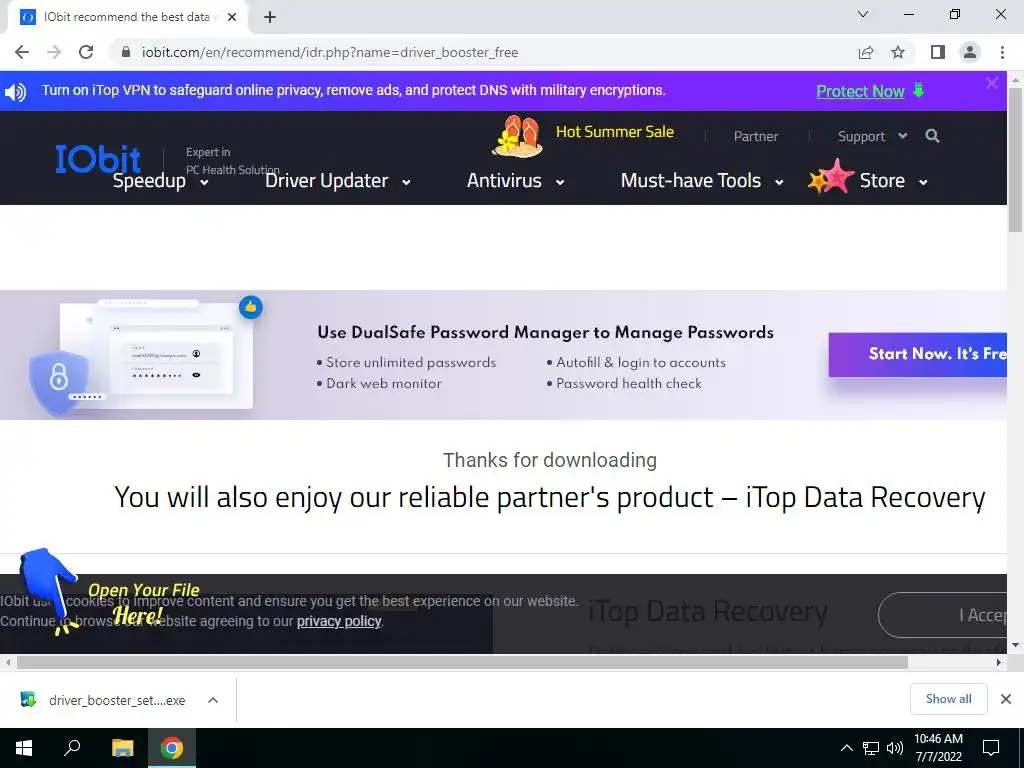Open File Explorer from taskbar

tap(122, 748)
